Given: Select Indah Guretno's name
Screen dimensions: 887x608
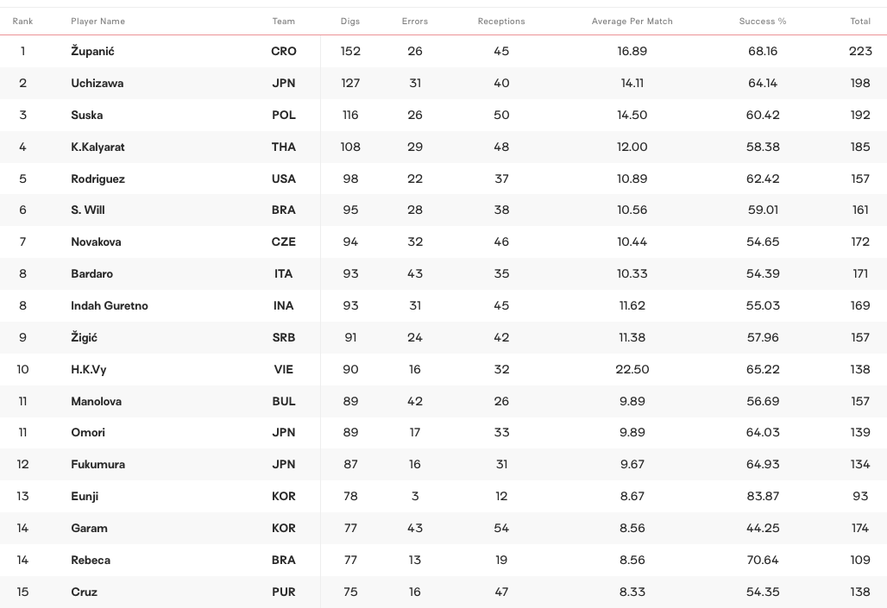Looking at the screenshot, I should (109, 306).
